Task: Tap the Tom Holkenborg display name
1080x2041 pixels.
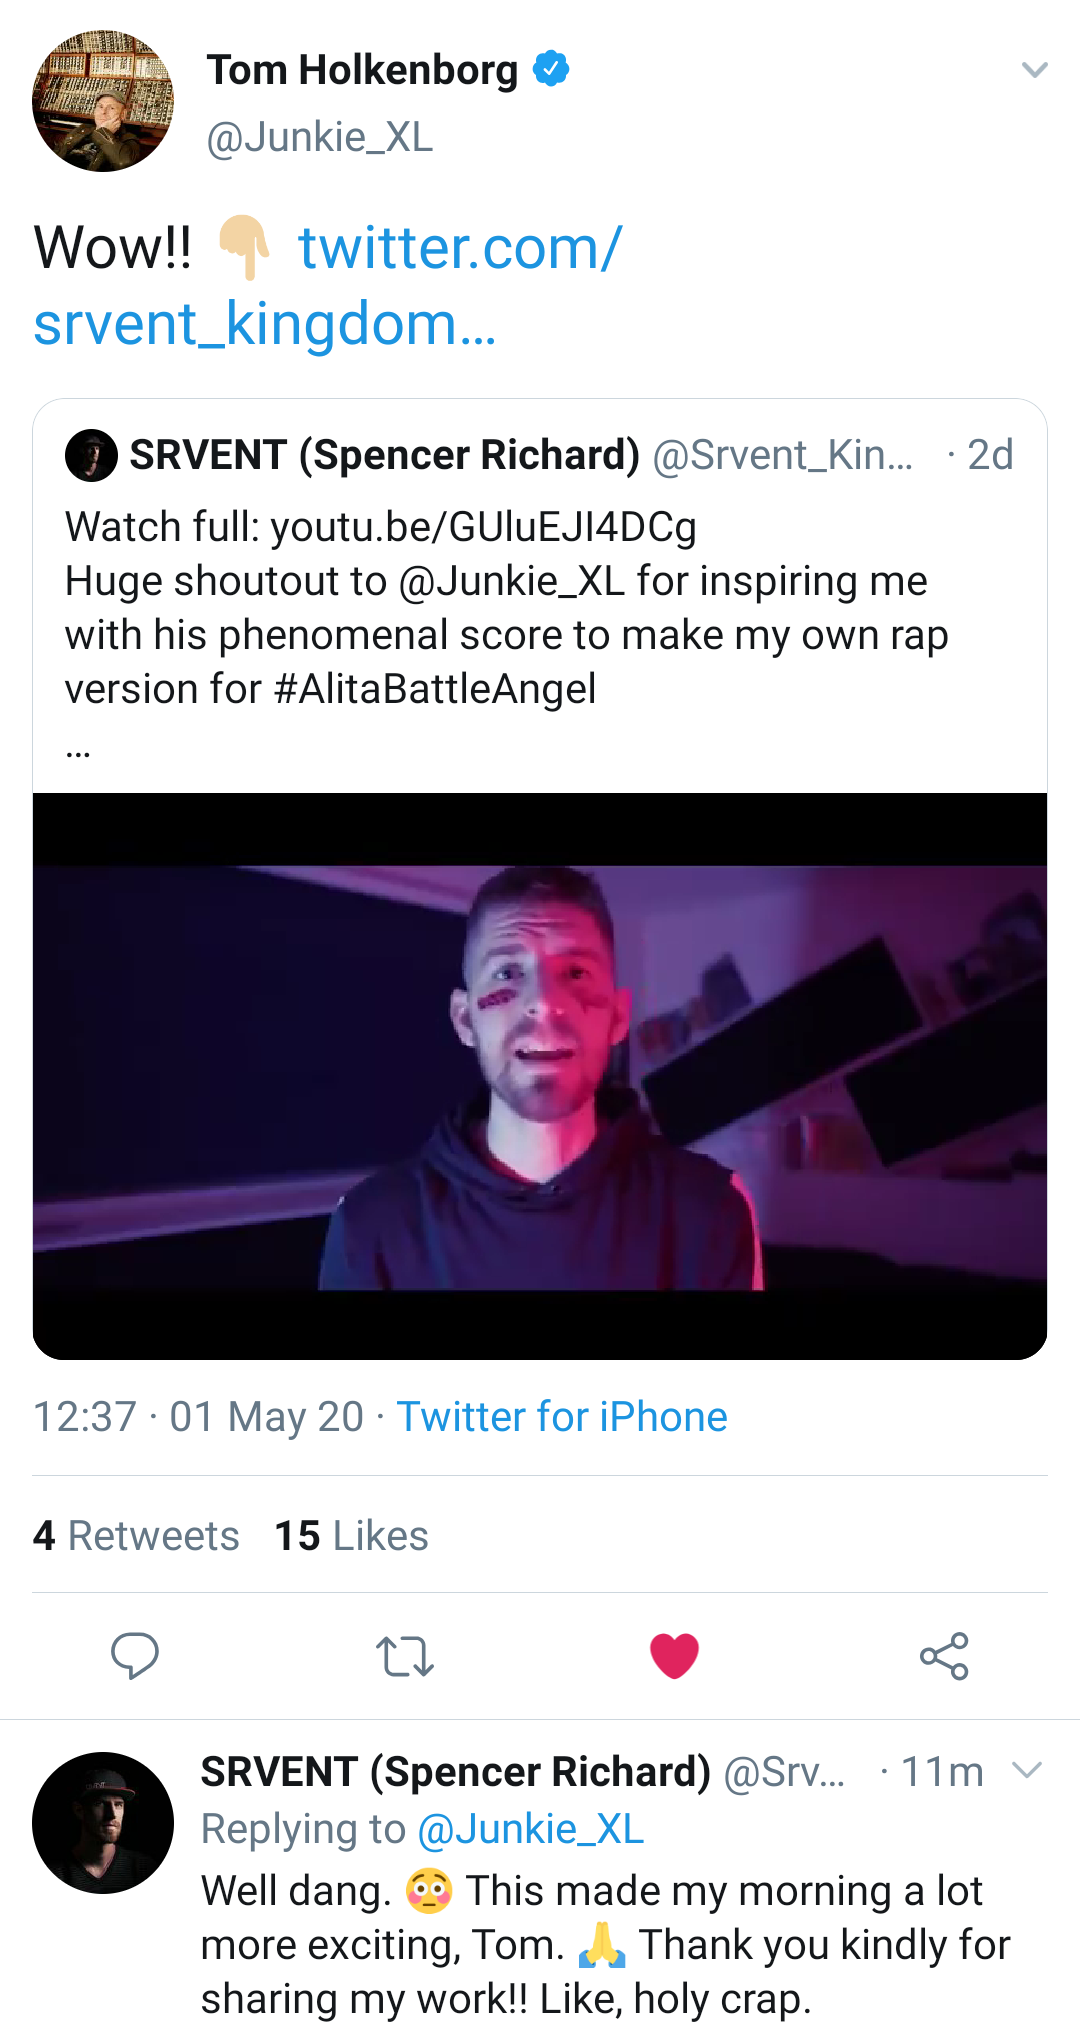Action: click(x=362, y=70)
